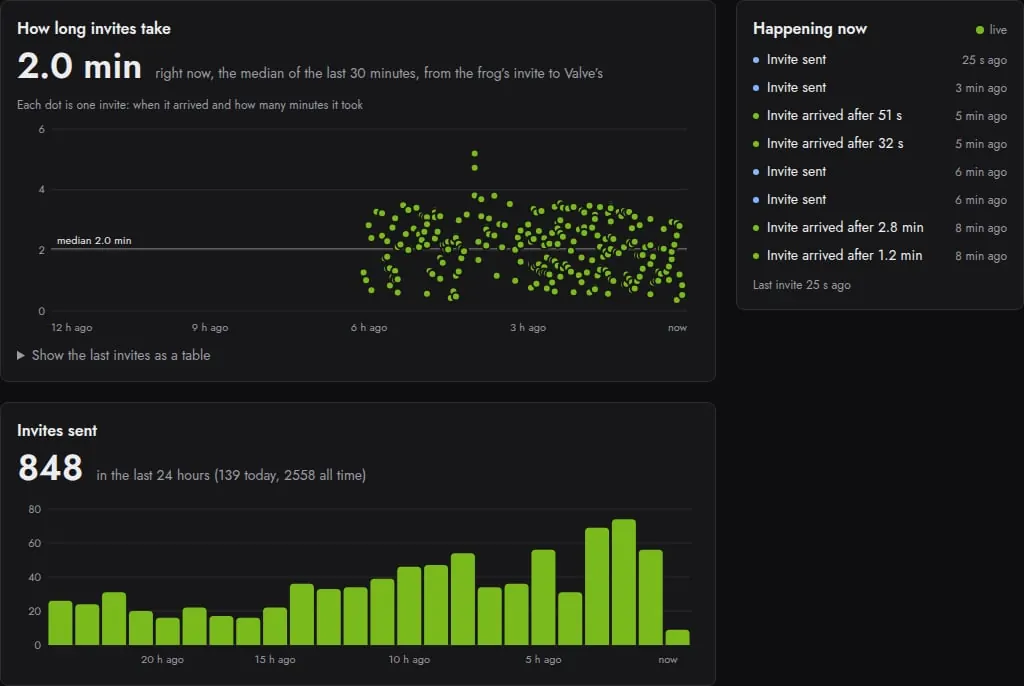
Task: Click the first bar of the Invites sent chart
Action: [60, 623]
